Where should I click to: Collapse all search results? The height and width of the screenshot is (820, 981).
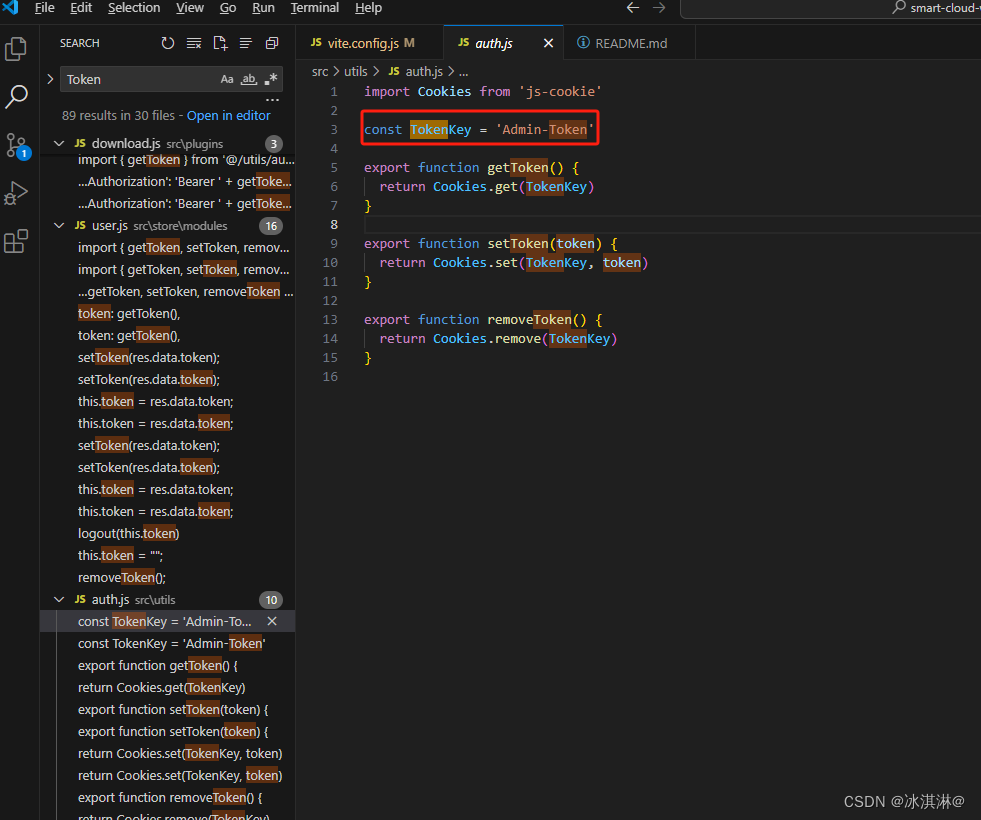pyautogui.click(x=272, y=43)
